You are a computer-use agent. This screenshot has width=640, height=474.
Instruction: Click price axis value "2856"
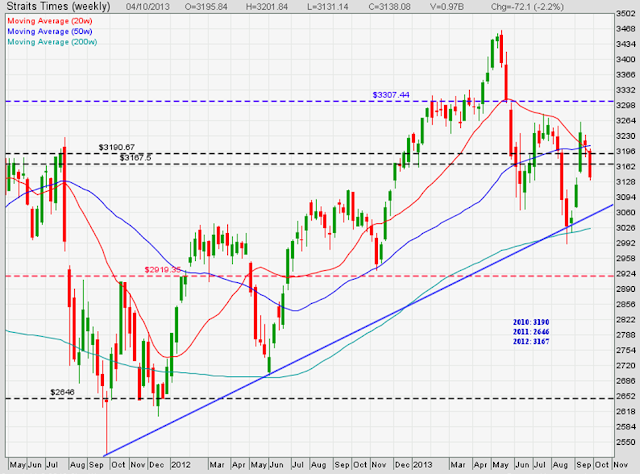pos(625,304)
